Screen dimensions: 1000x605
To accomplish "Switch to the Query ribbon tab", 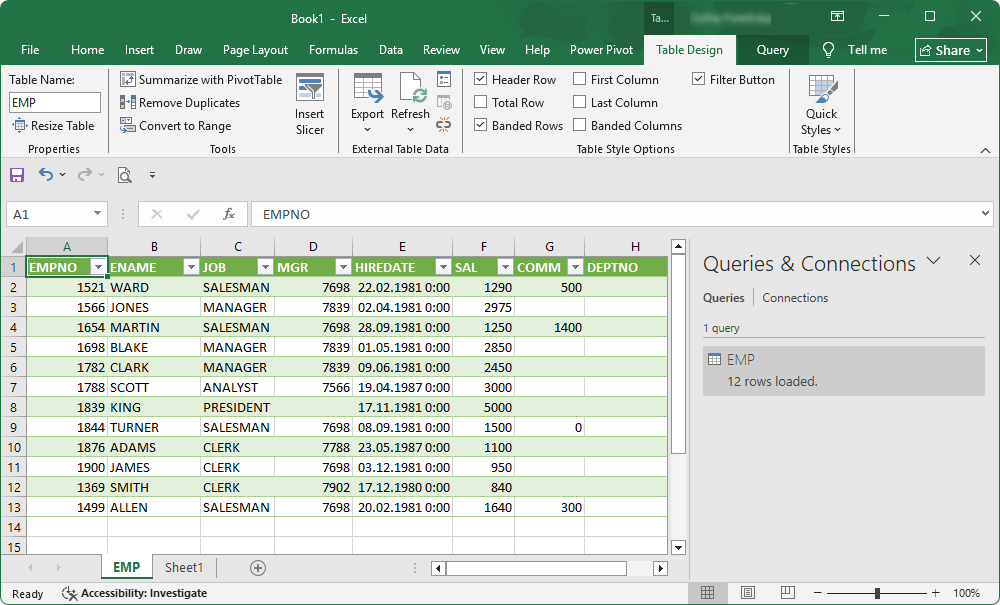I will click(x=772, y=50).
